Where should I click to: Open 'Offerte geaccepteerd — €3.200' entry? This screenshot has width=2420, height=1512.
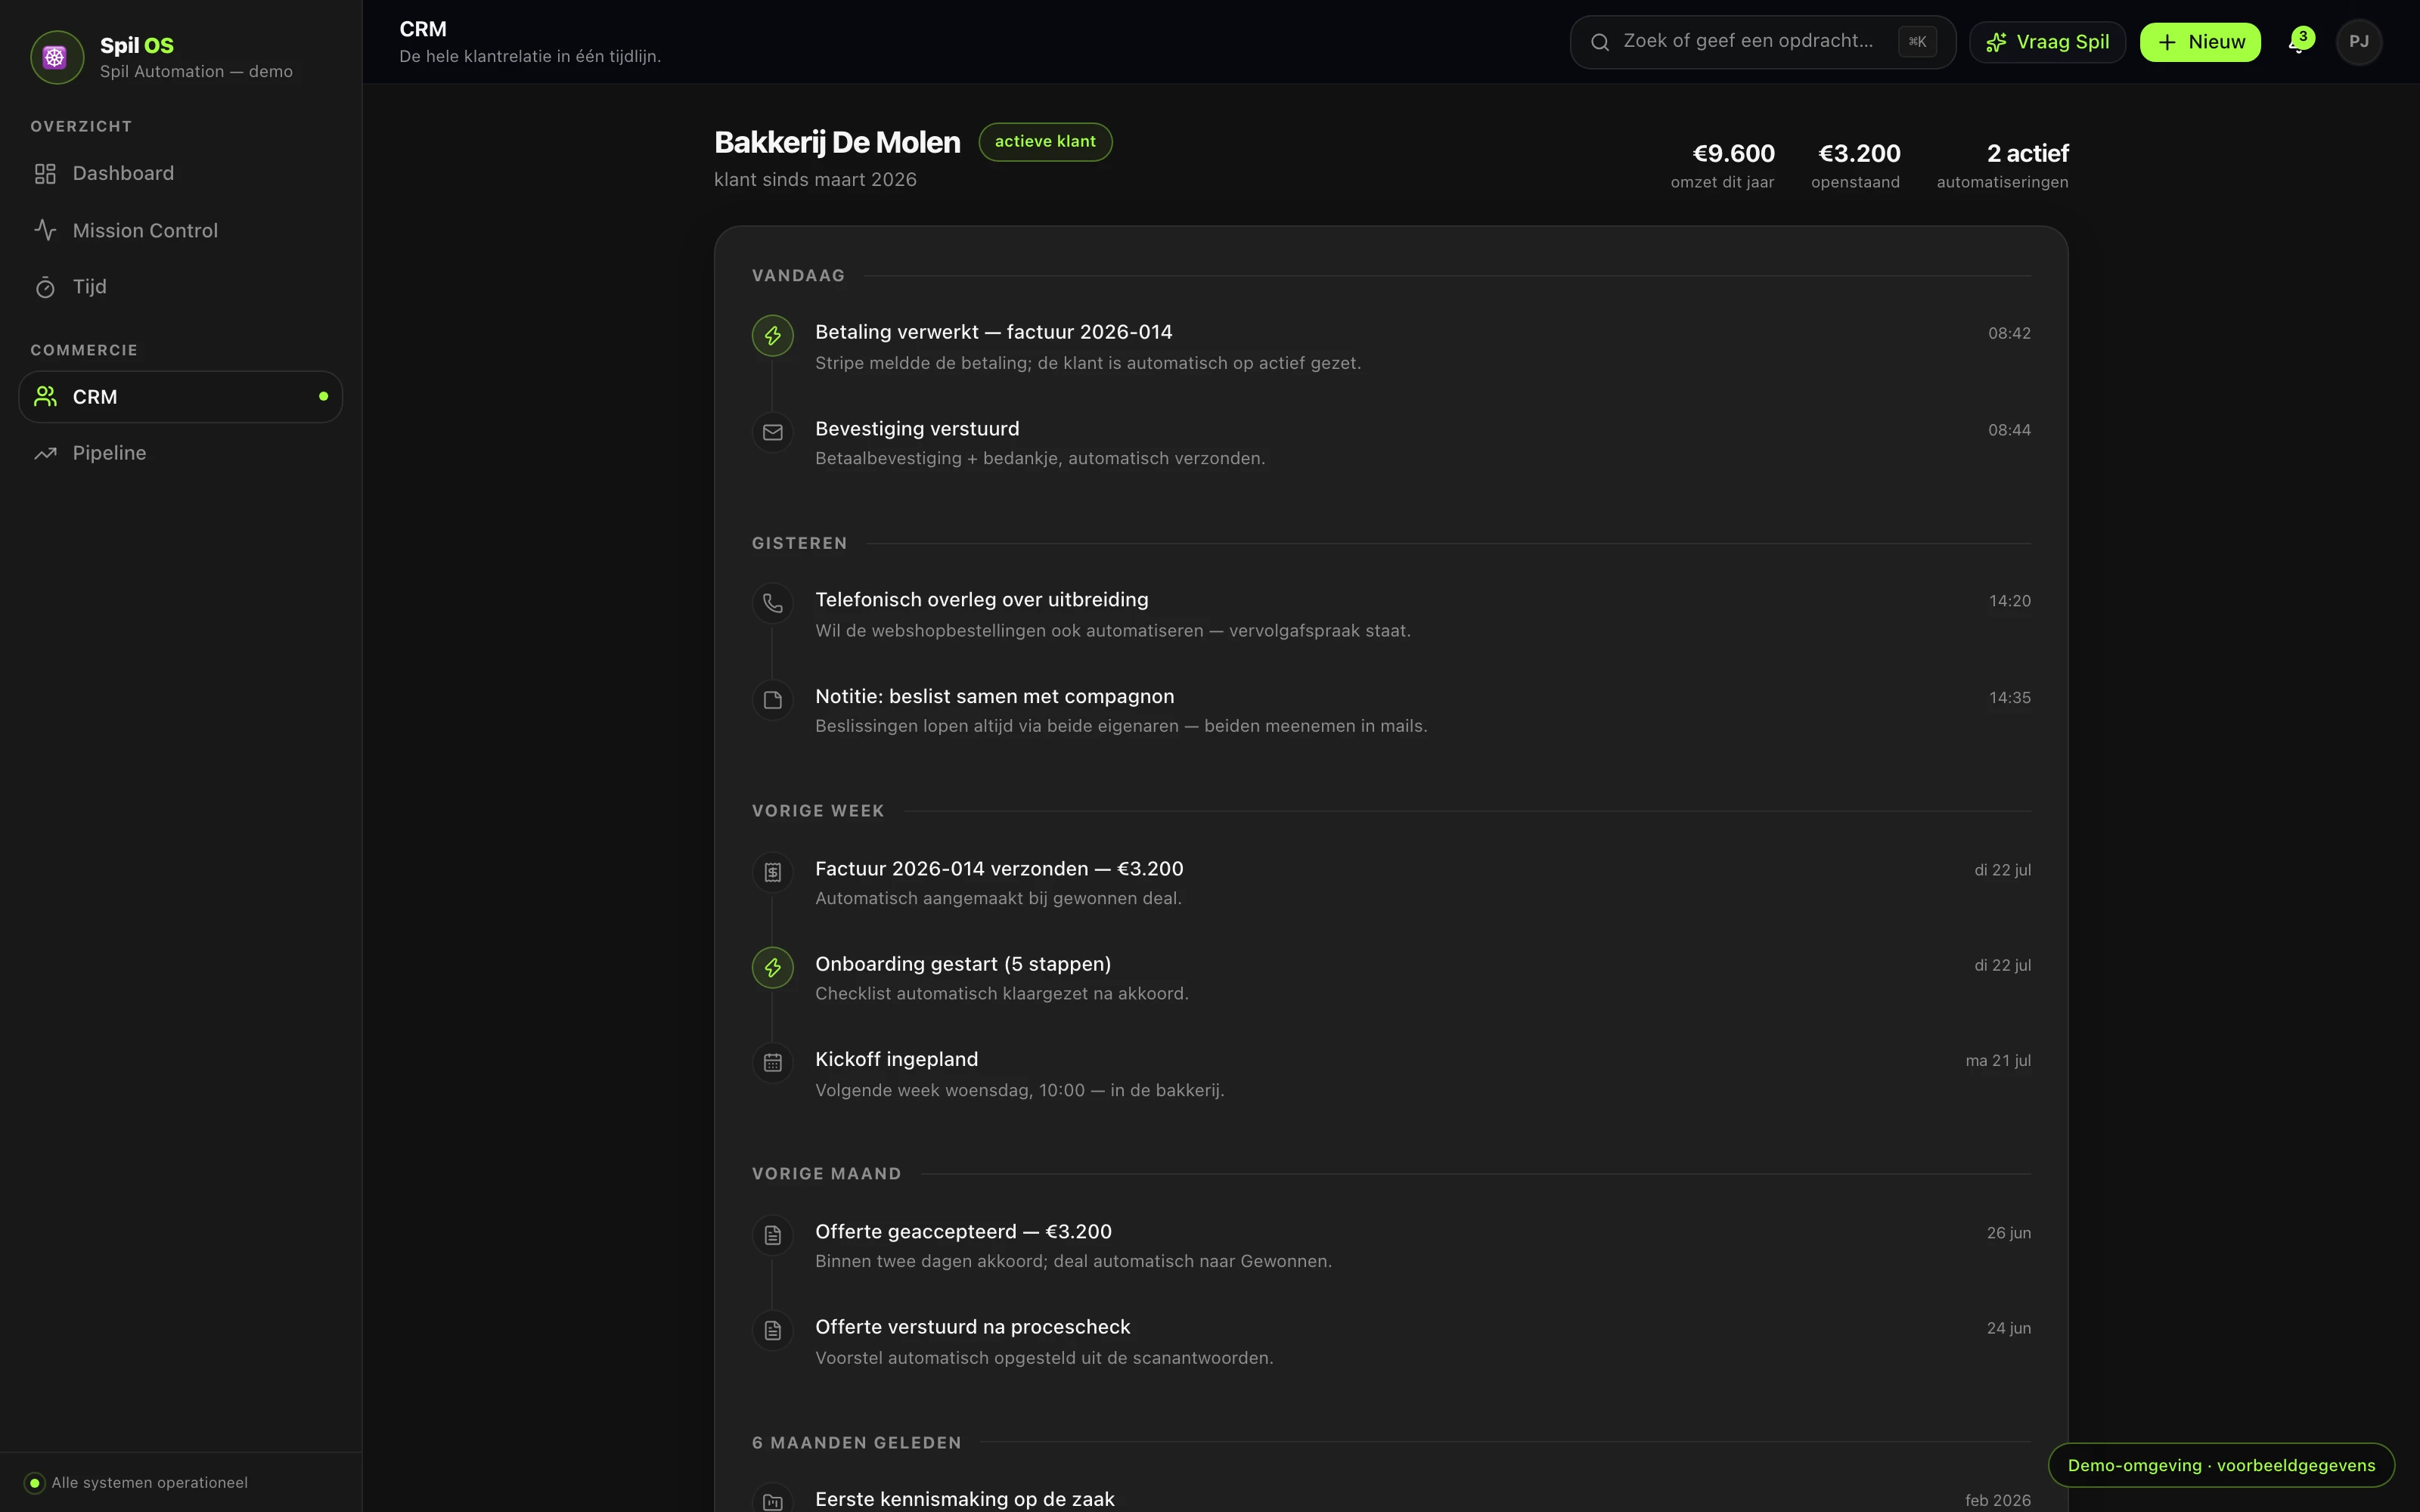[x=1391, y=1245]
